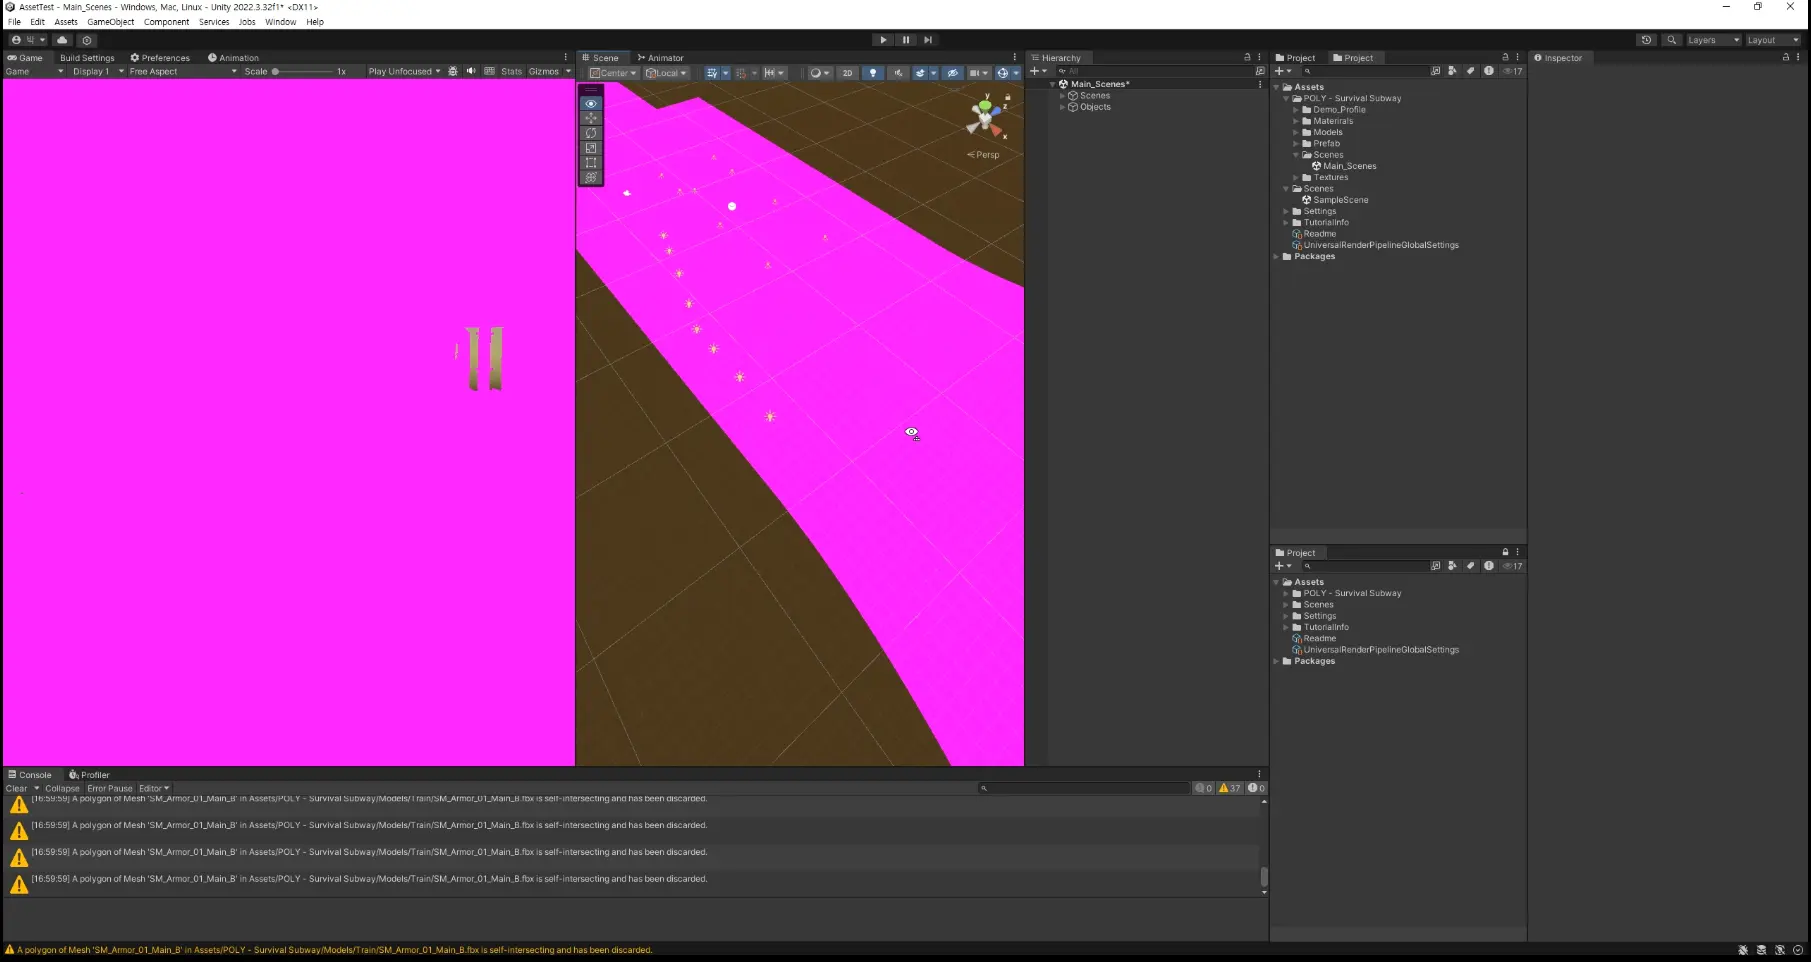Click the Scene orientation gizmo
Viewport: 1811px width, 962px height.
coord(987,116)
